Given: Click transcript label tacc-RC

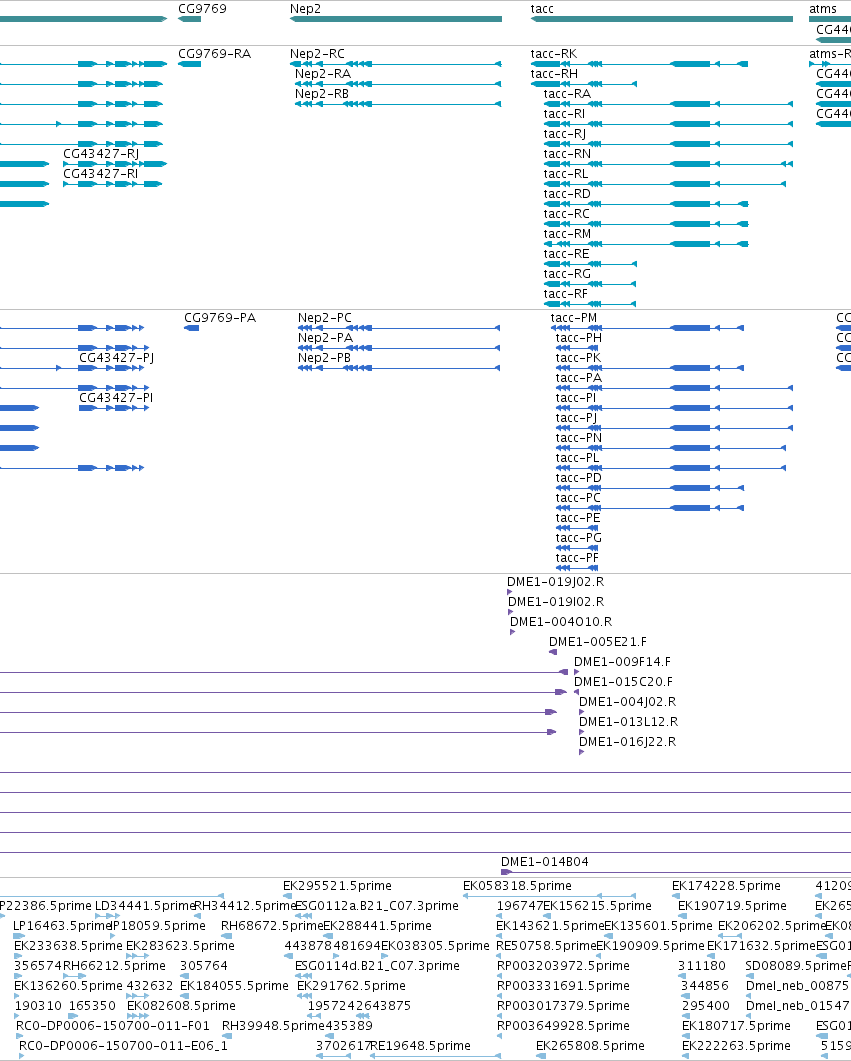Looking at the screenshot, I should click(566, 213).
